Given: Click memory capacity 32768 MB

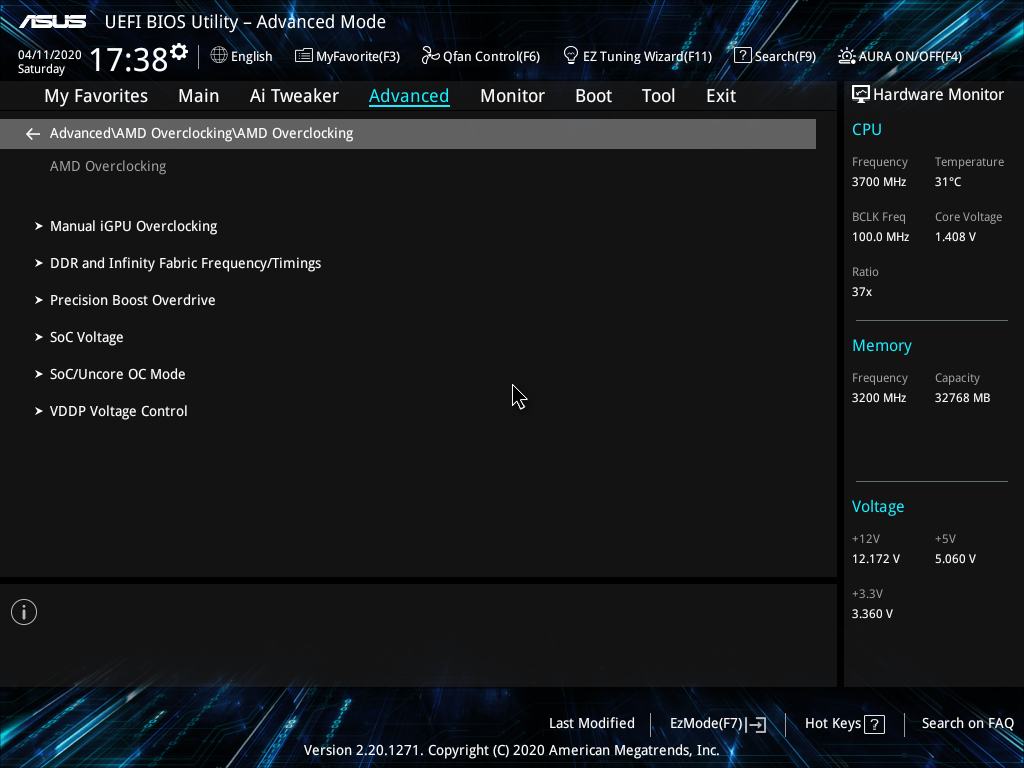Looking at the screenshot, I should [962, 398].
